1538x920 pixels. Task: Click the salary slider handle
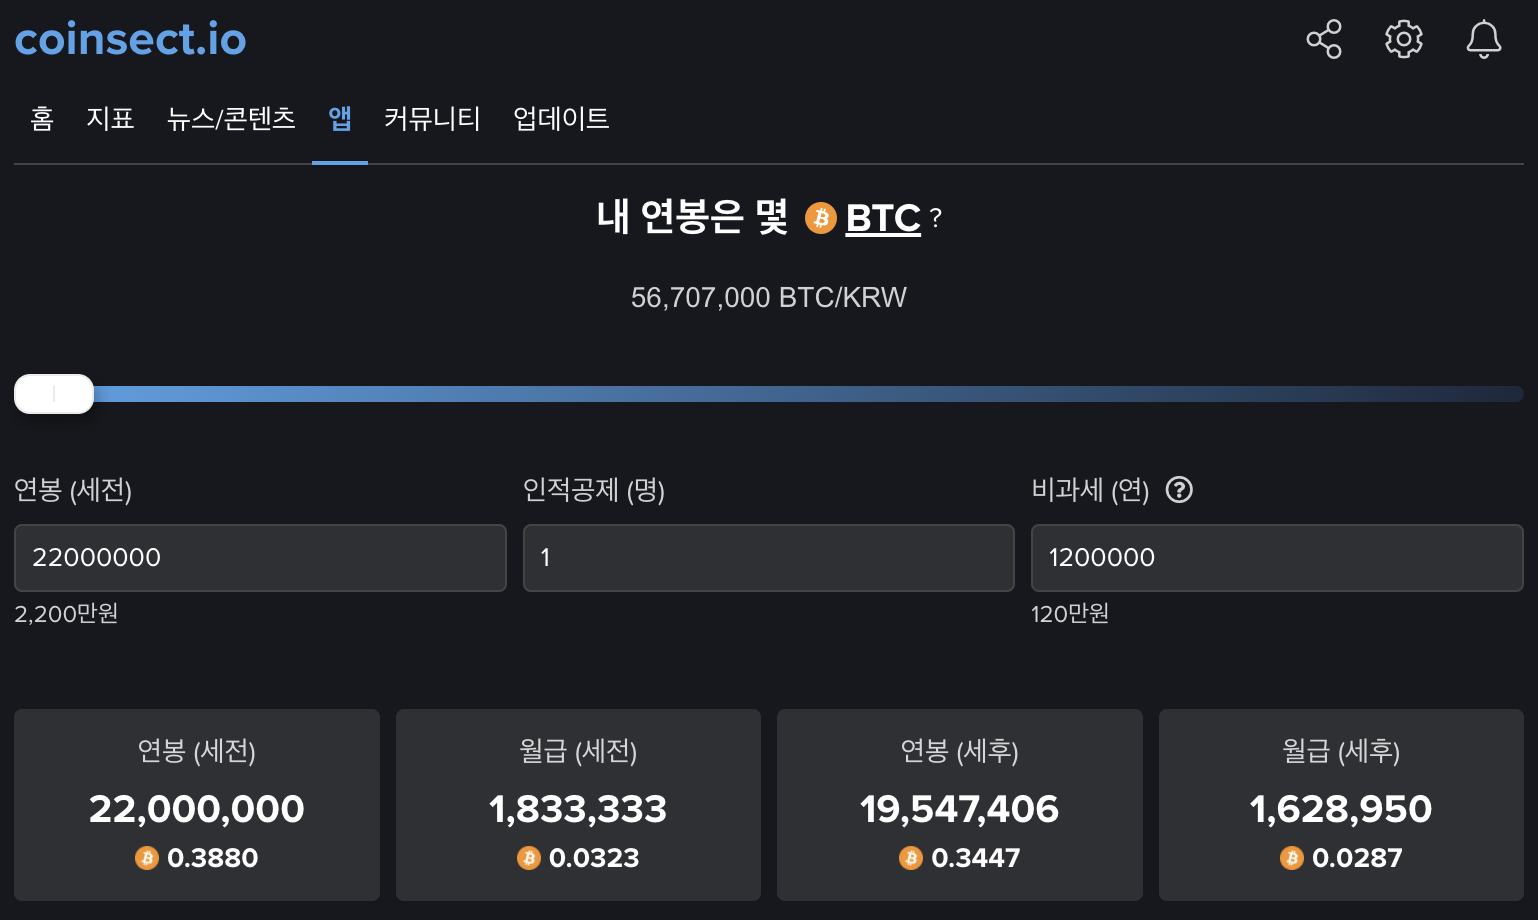[x=54, y=394]
